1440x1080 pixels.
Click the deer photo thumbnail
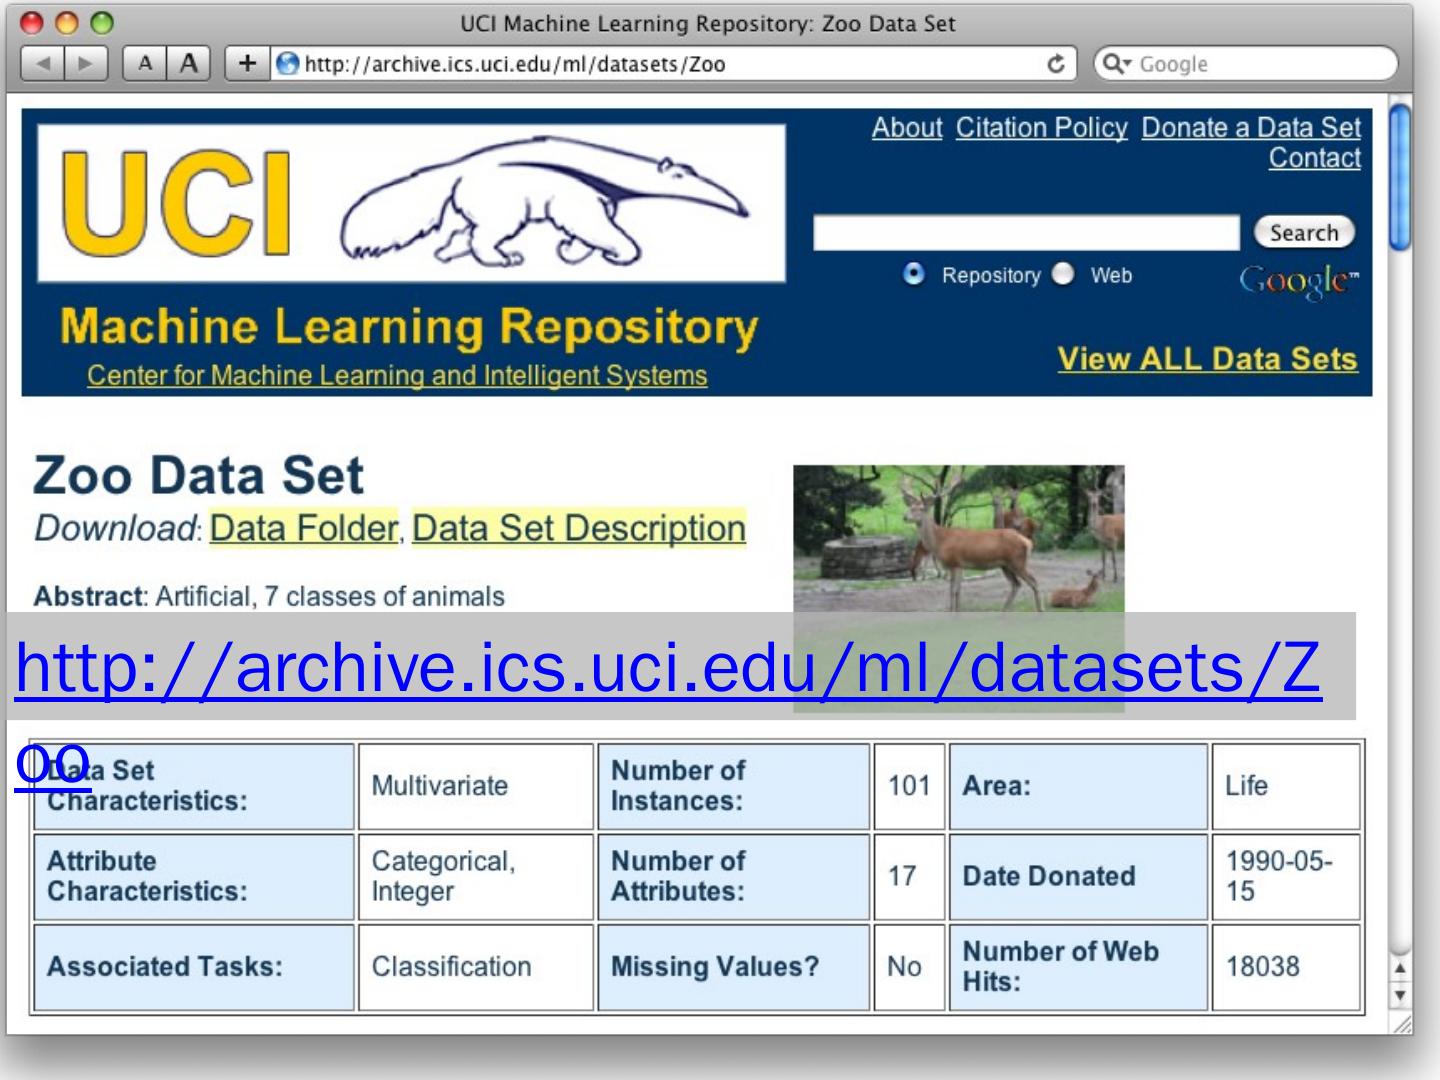958,538
